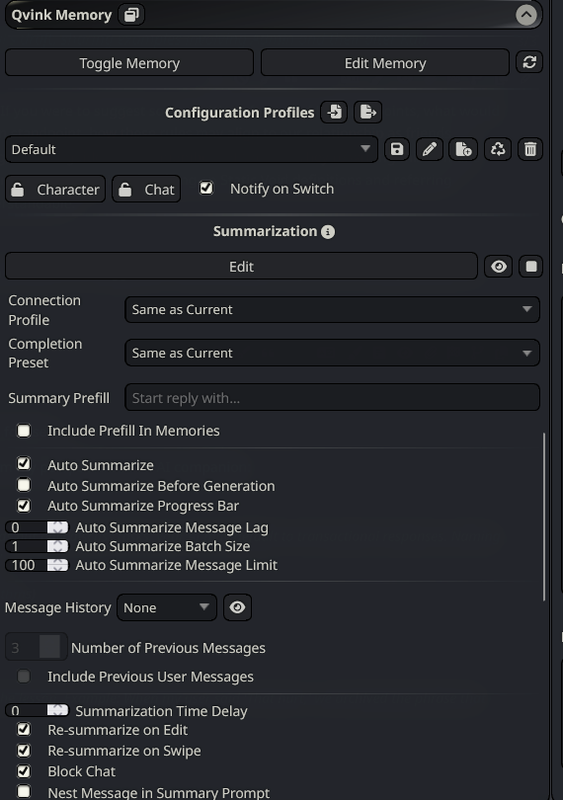Click the stop summarization square icon

click(531, 266)
